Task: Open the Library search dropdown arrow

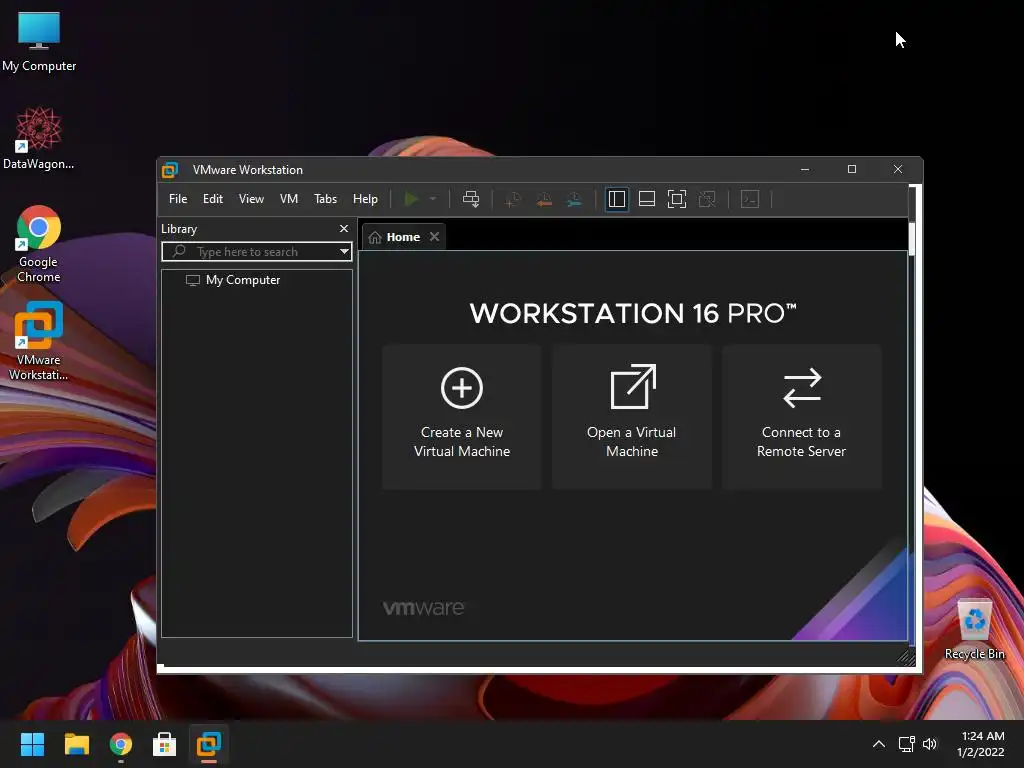Action: point(344,251)
